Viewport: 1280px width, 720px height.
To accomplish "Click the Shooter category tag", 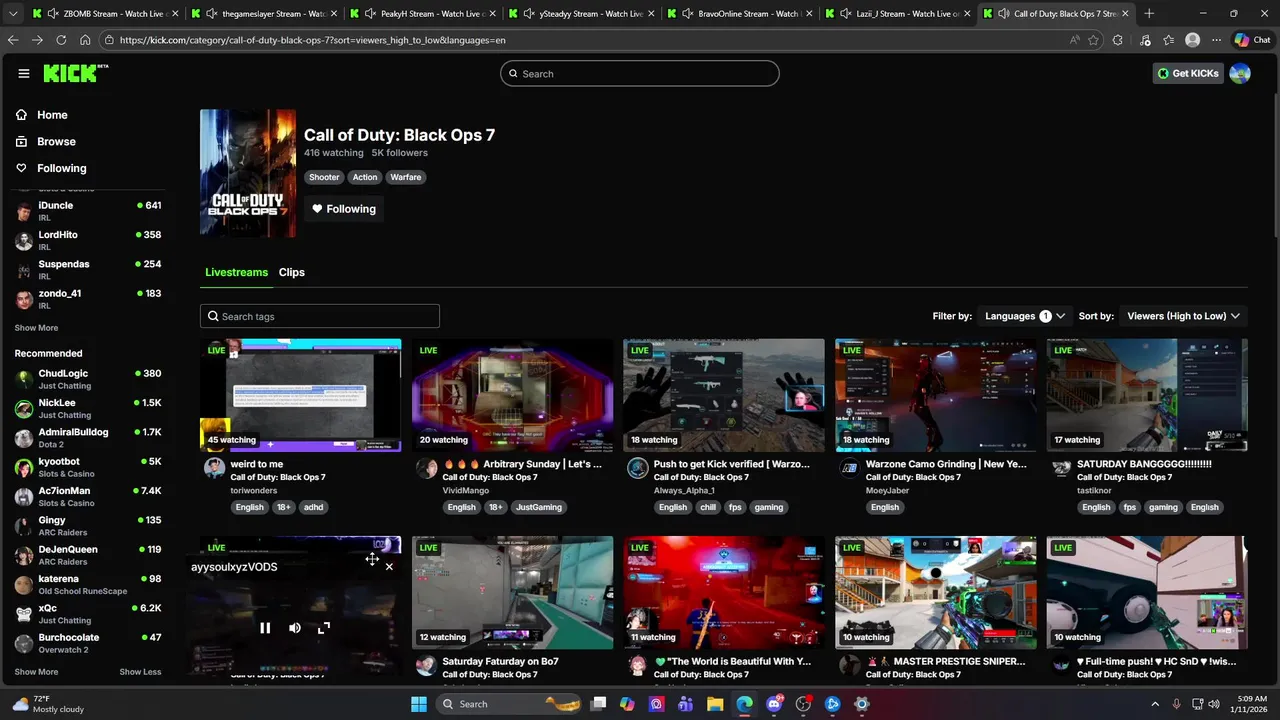I will coord(324,177).
